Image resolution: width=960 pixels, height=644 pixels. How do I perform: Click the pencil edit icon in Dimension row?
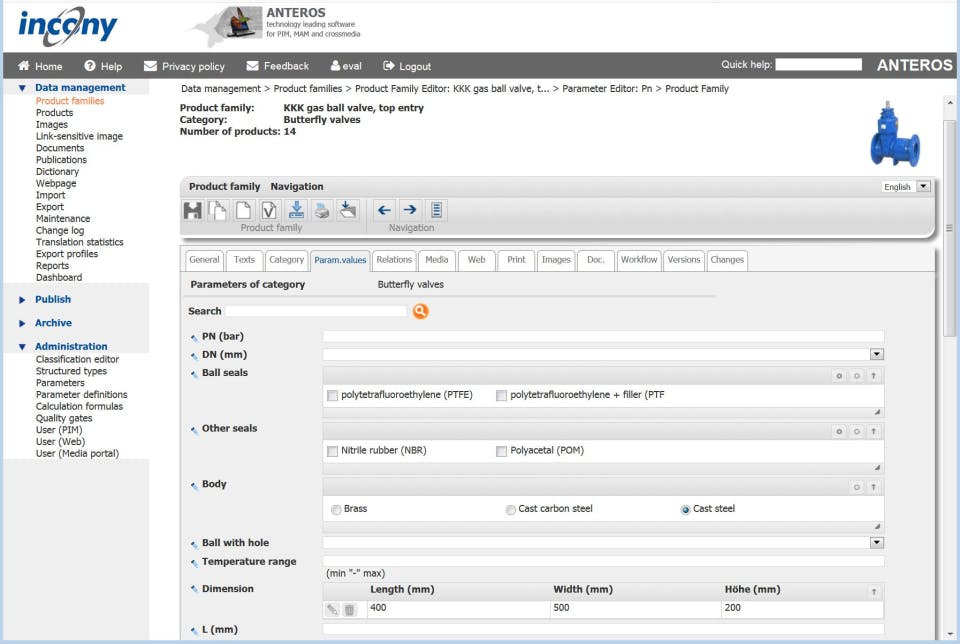[x=332, y=609]
